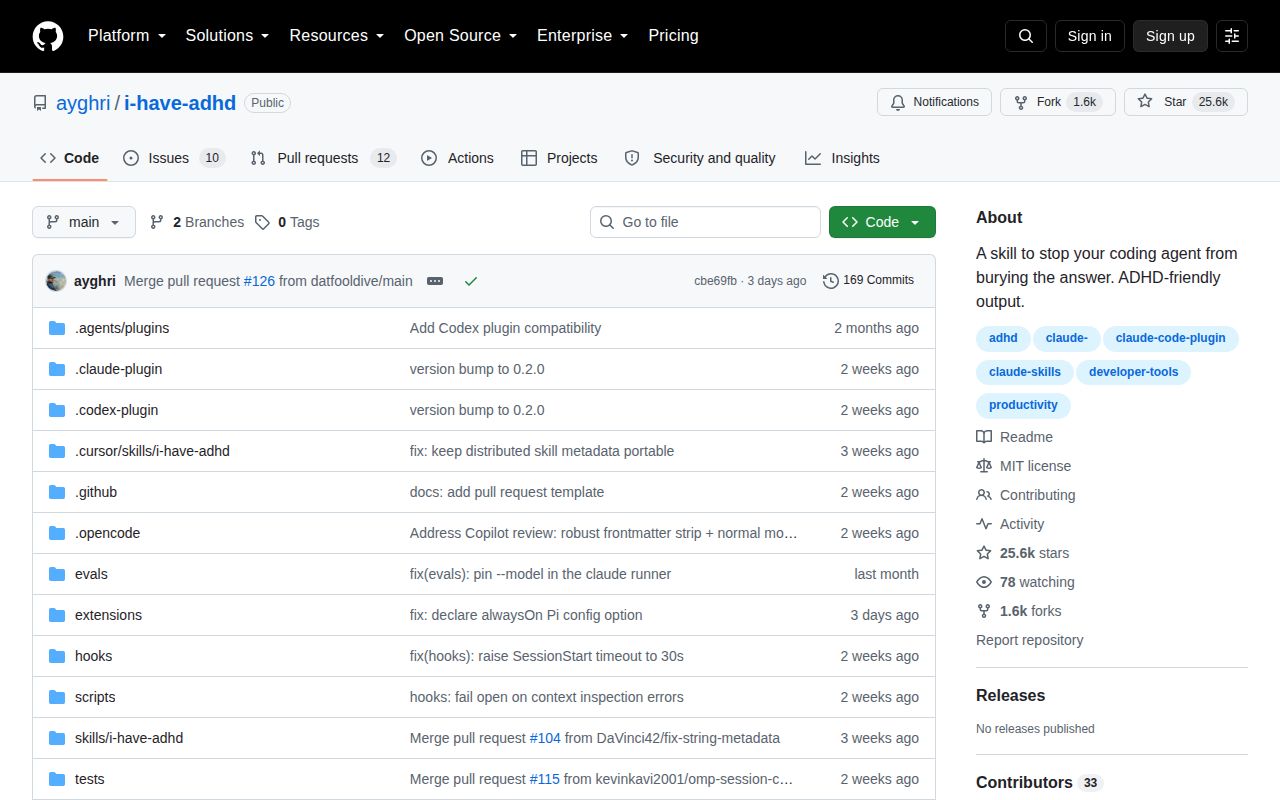1280x800 pixels.
Task: Click the repository icon before ayghri
Action: pyautogui.click(x=40, y=103)
